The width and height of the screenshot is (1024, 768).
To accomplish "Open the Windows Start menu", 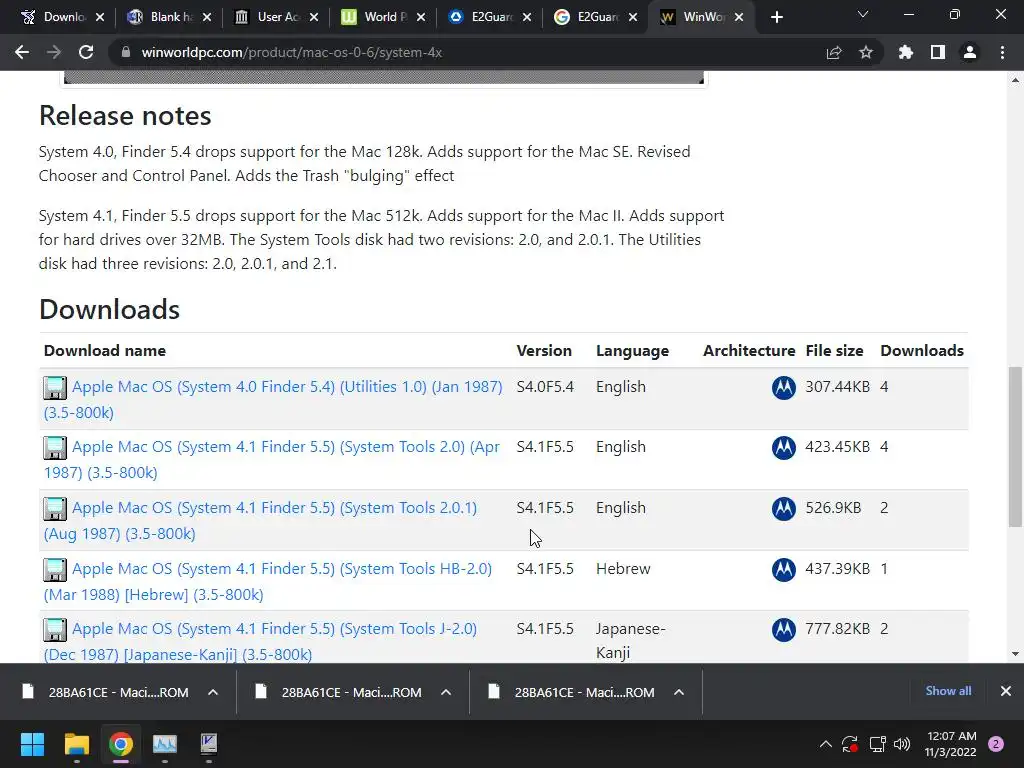I will (x=32, y=744).
